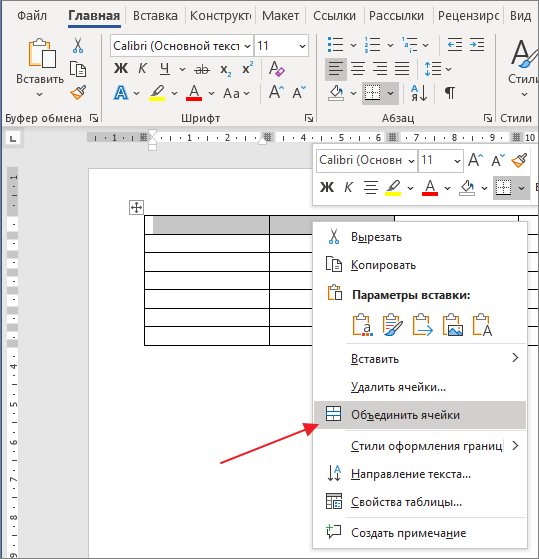
Task: Expand the borders dropdown arrow in ribbon
Action: coord(391,93)
